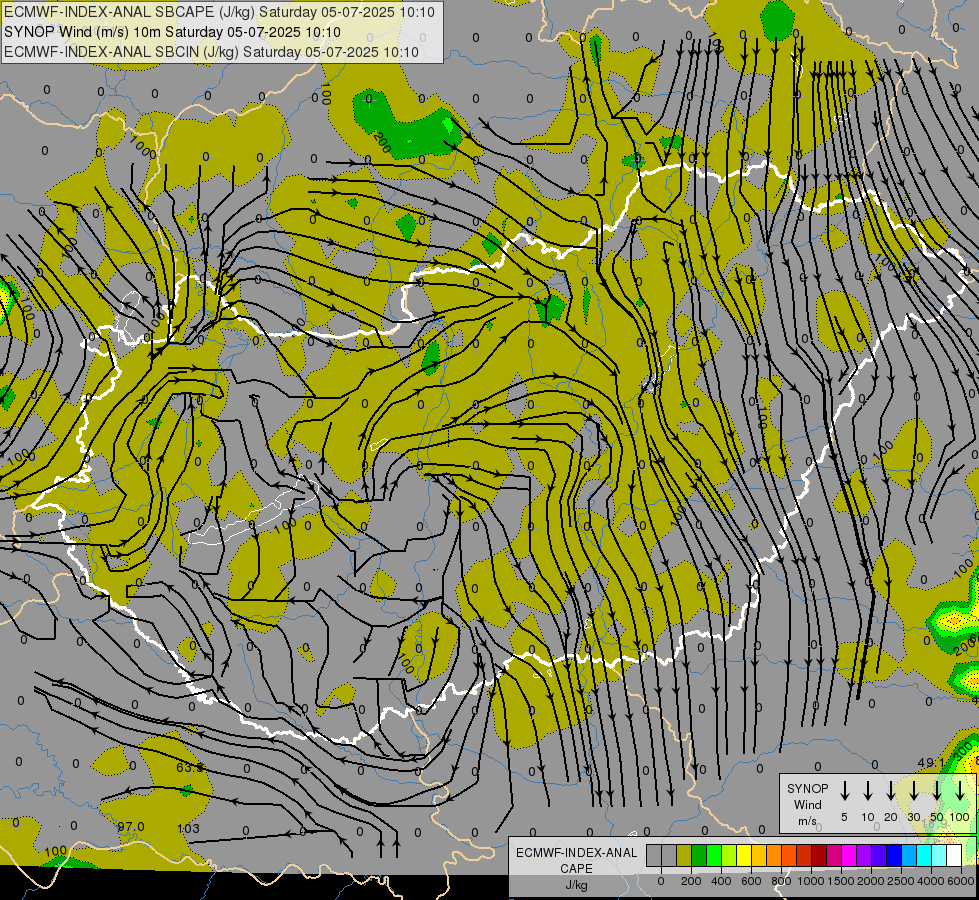This screenshot has width=979, height=900.
Task: Click the '30' speed value in wind legend
Action: click(914, 817)
